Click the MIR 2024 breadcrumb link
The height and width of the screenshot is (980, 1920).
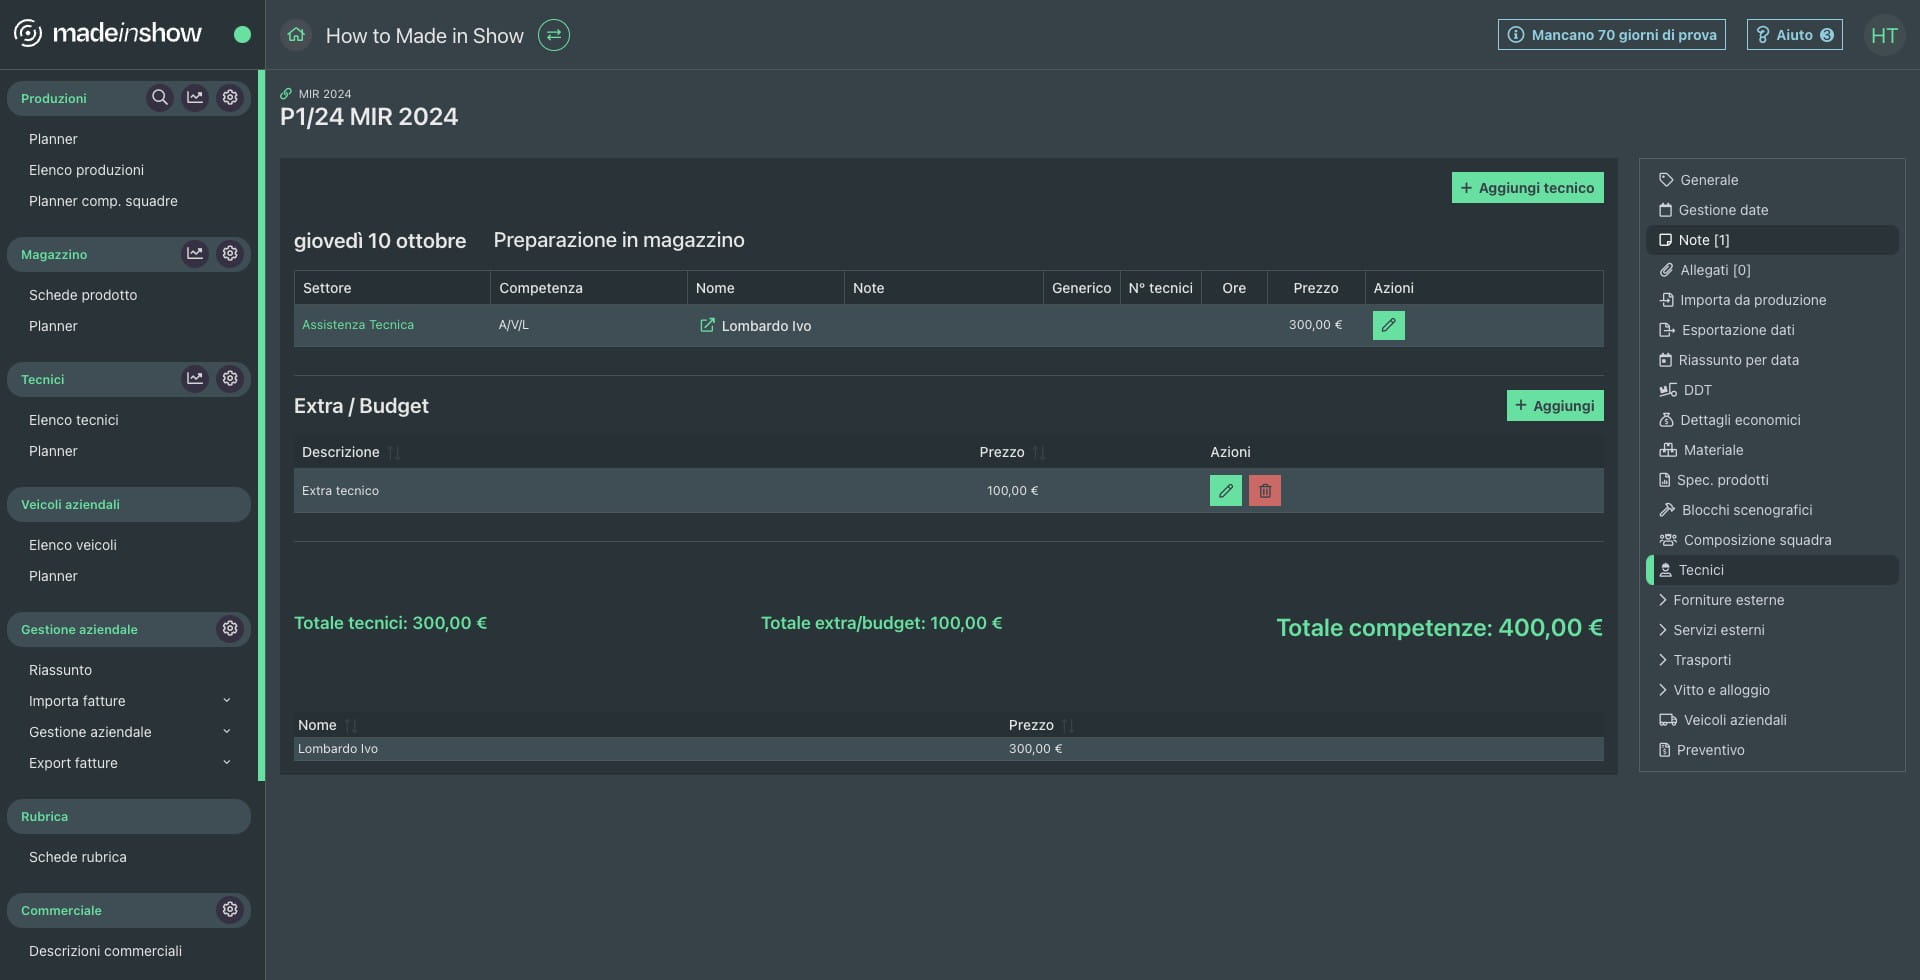click(325, 94)
